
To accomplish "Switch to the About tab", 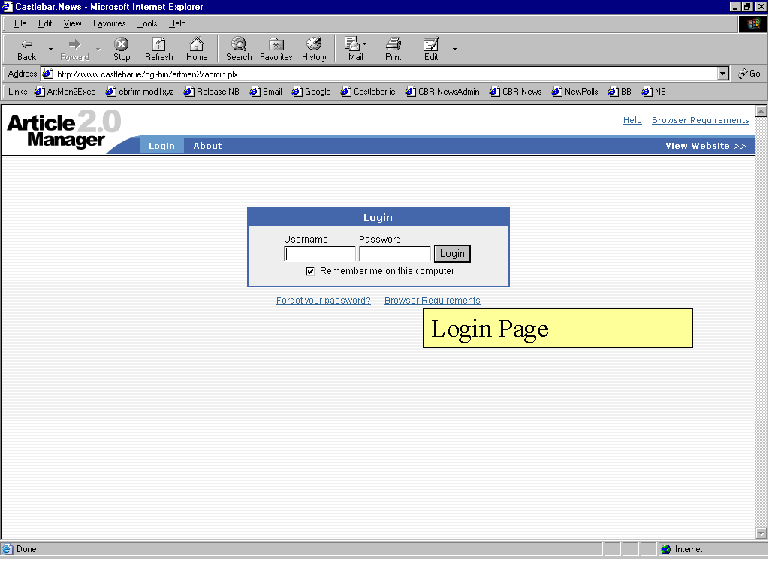I will (208, 146).
